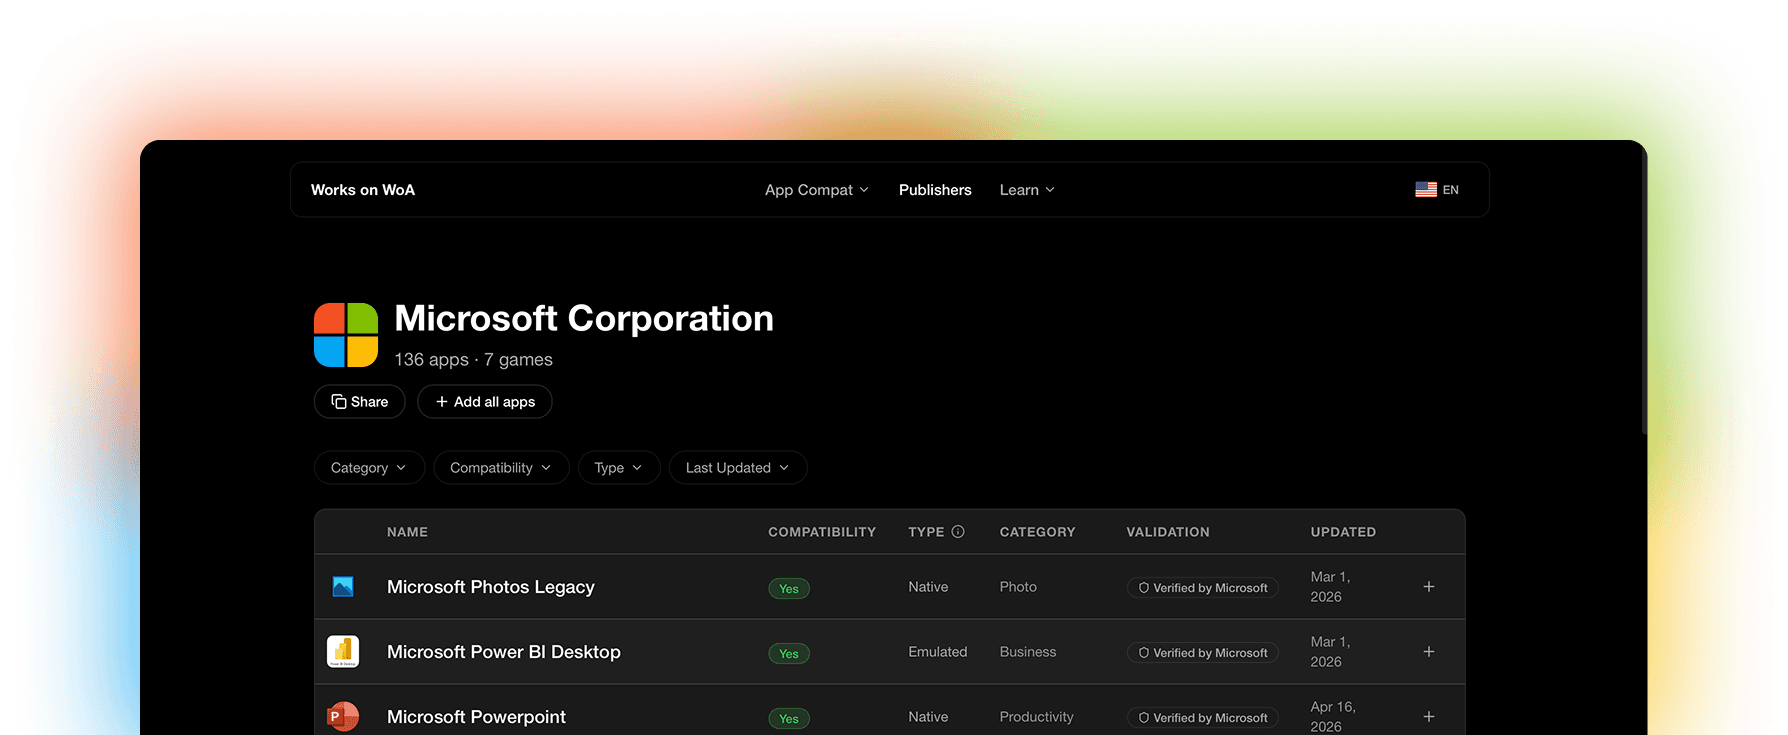The height and width of the screenshot is (735, 1788).
Task: Click the VALIDATION column header
Action: point(1168,532)
